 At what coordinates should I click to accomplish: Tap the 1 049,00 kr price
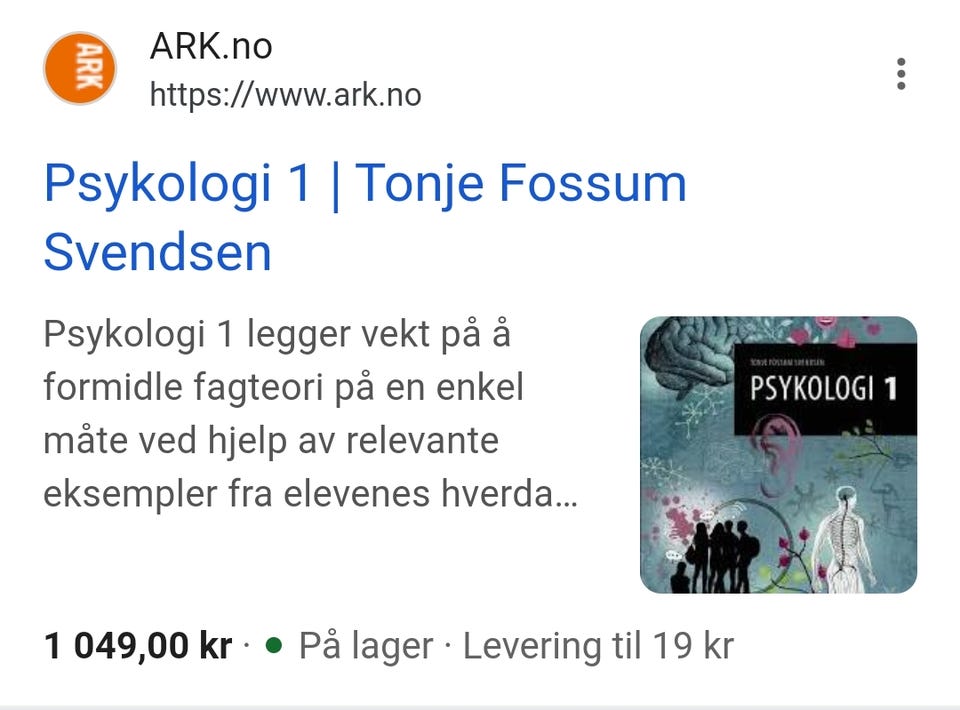tap(138, 646)
